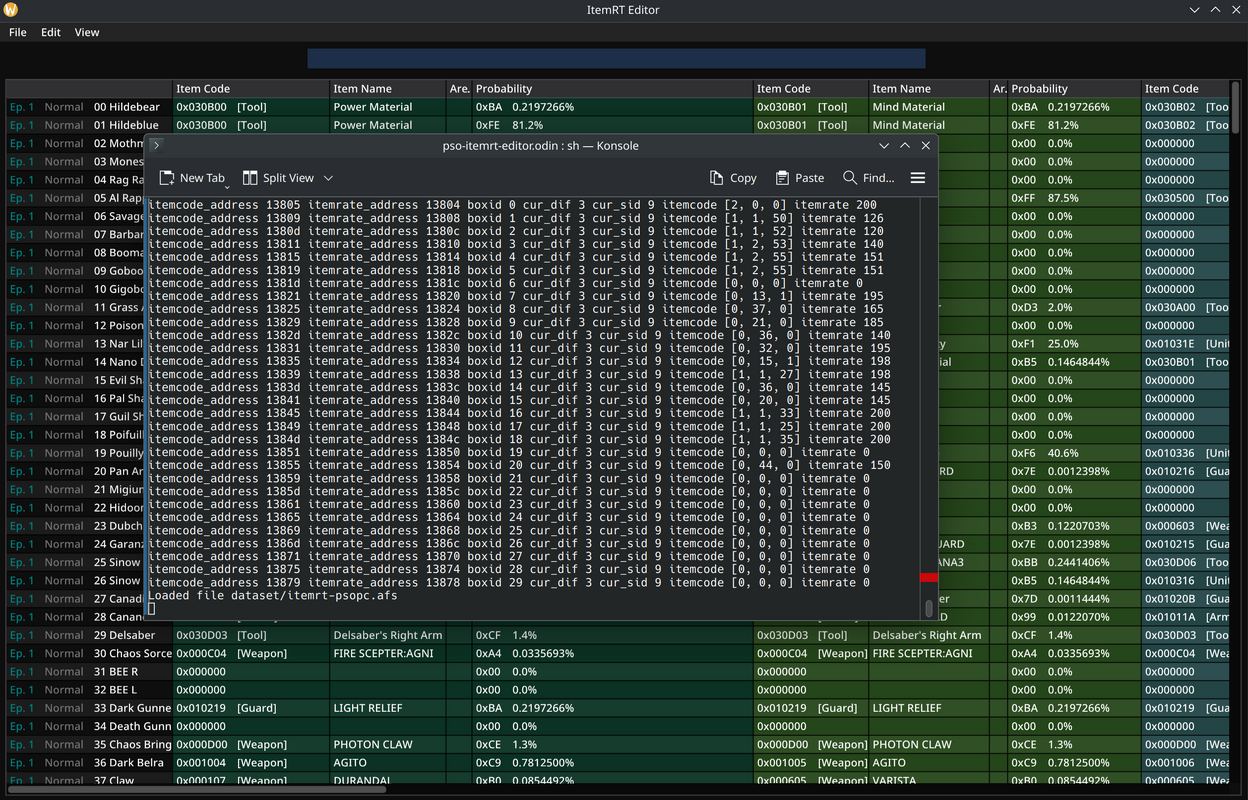Click the dark blue bar below the menu
The image size is (1248, 800).
(616, 59)
